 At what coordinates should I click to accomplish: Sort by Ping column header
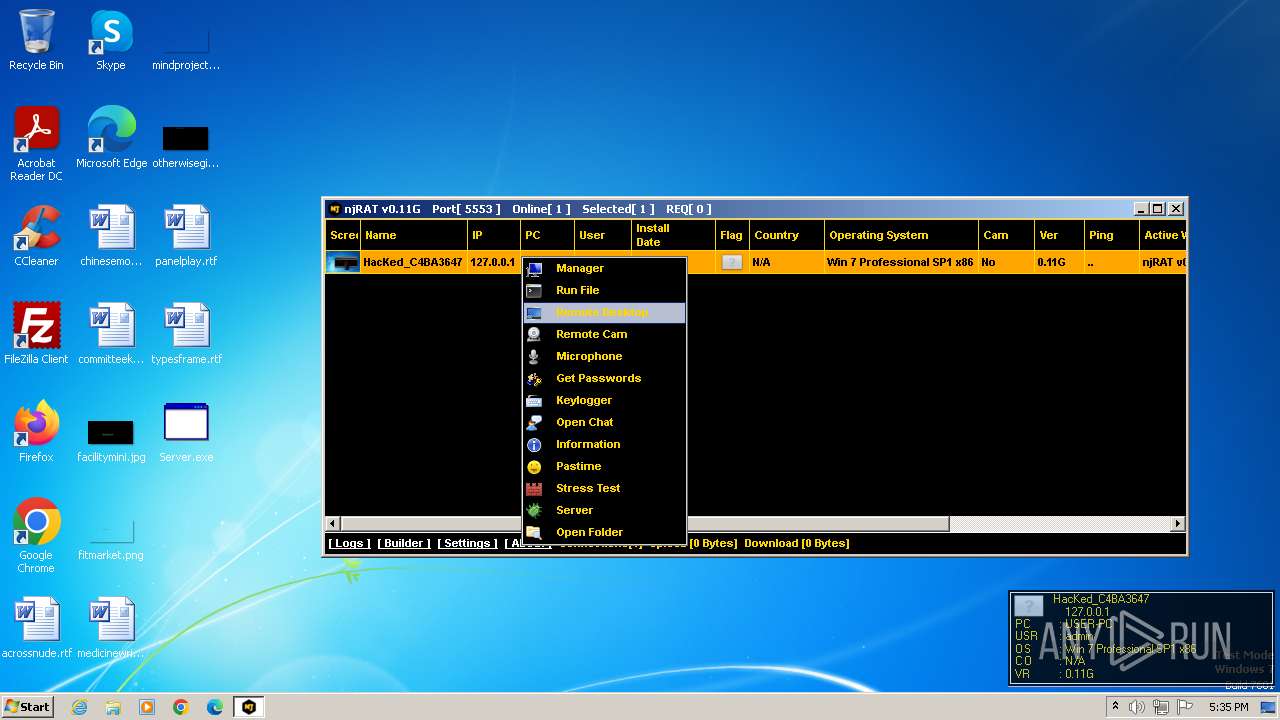[x=1112, y=235]
